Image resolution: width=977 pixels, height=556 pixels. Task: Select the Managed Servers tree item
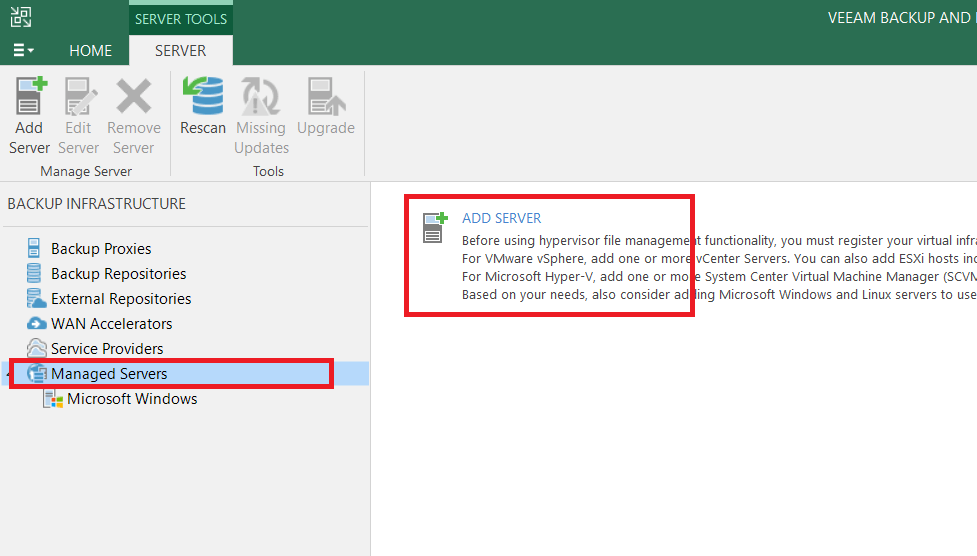tap(109, 374)
